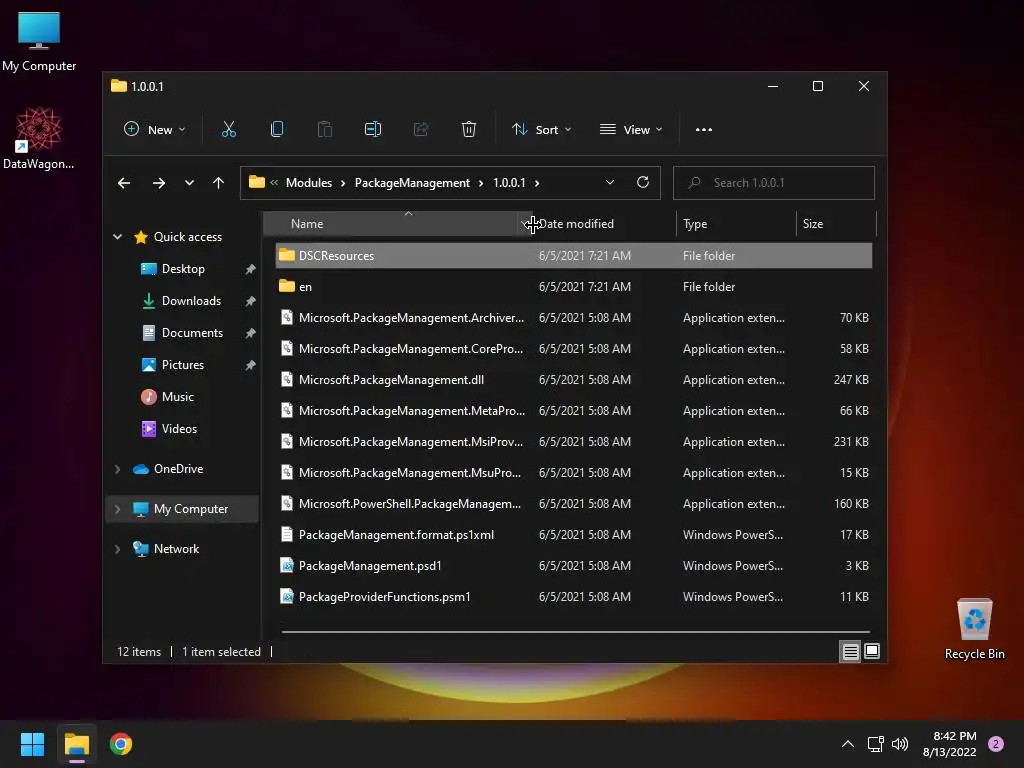Select Microsoft.PowerShell.PackageManagem file

pyautogui.click(x=574, y=504)
